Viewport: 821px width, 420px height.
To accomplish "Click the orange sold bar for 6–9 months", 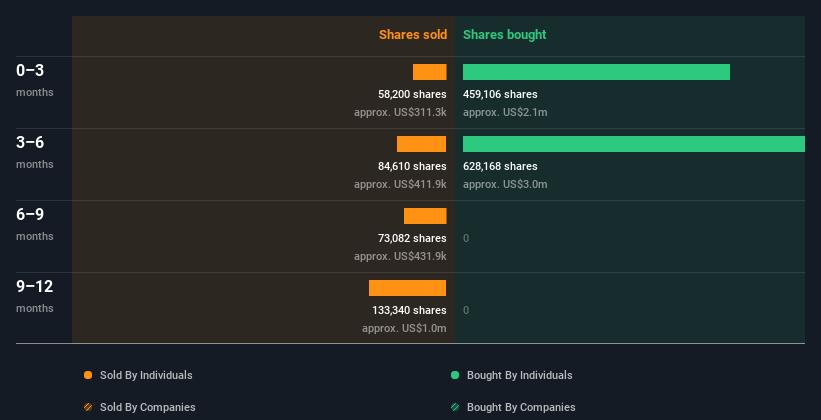I will (x=425, y=216).
